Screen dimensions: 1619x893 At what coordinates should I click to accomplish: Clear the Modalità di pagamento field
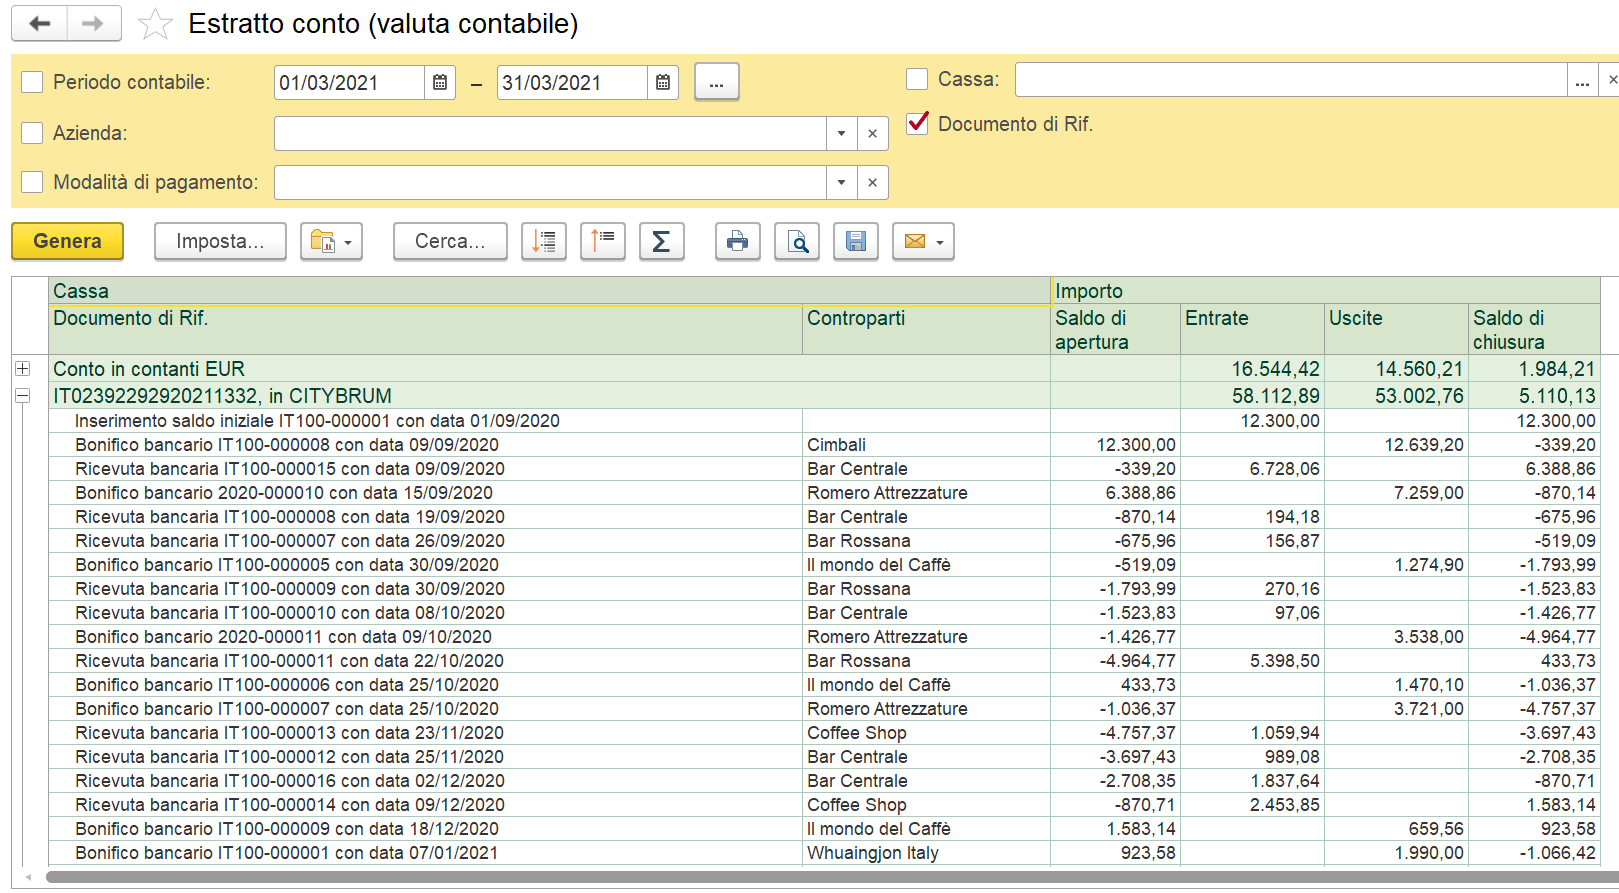point(872,182)
